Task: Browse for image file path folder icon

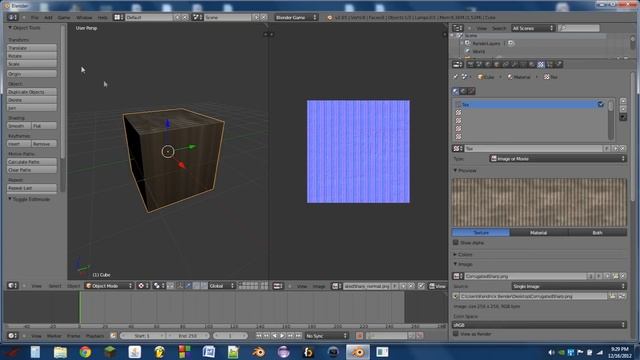Action: point(612,296)
